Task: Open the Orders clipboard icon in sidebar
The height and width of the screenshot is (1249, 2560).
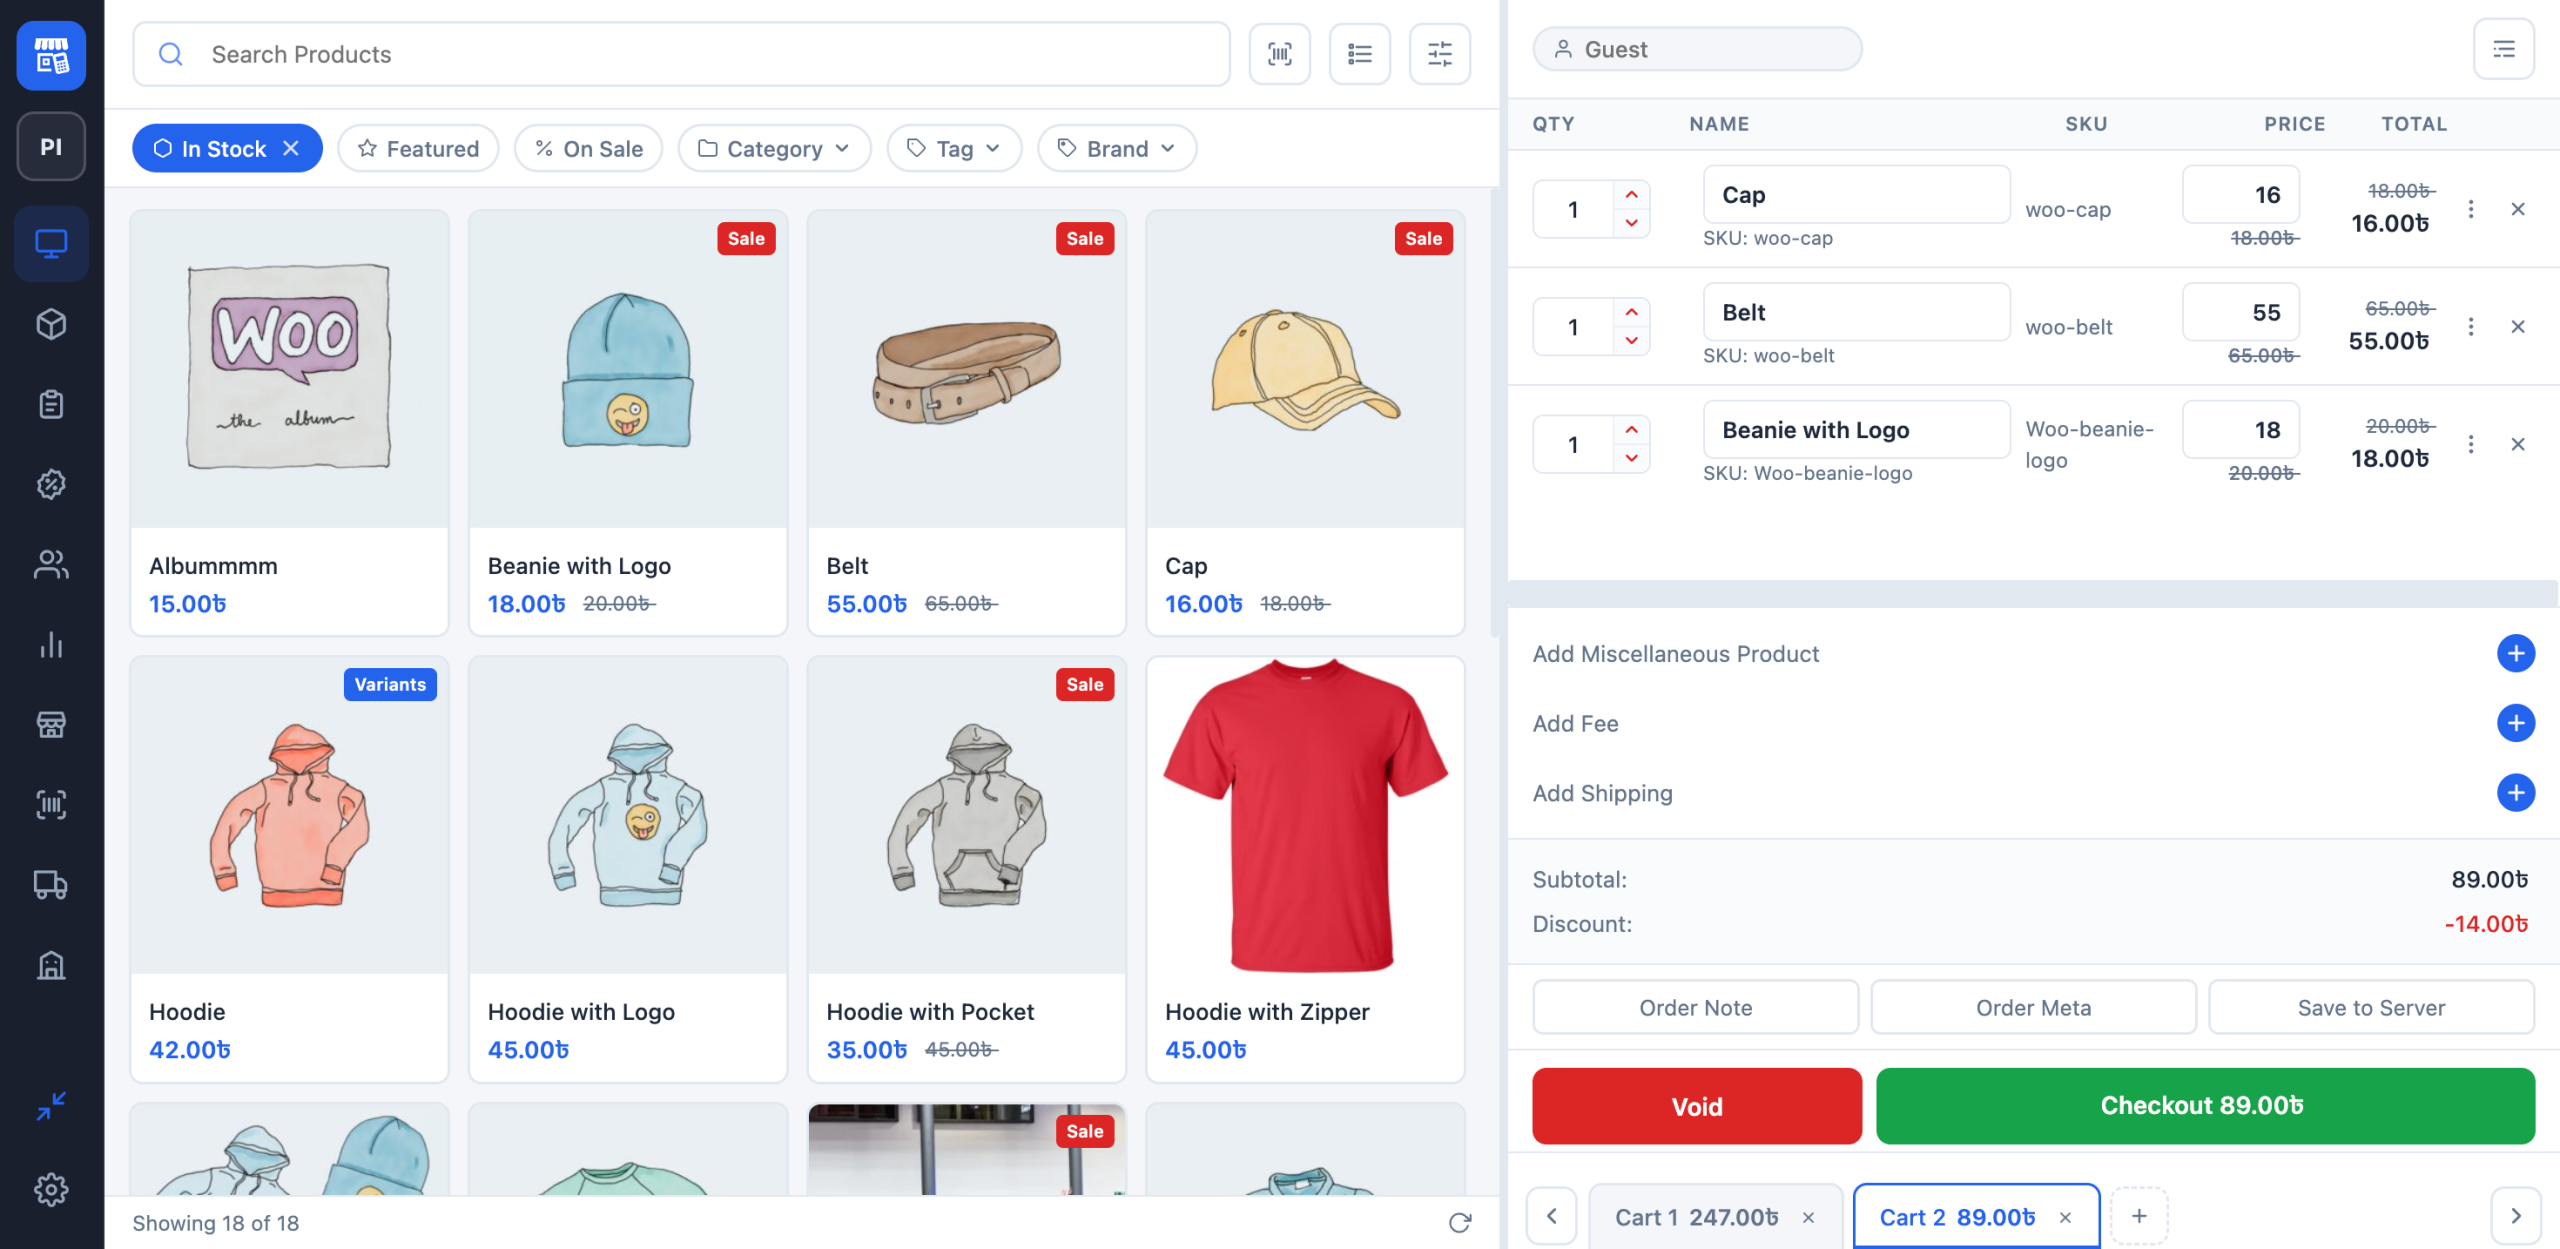Action: [x=51, y=404]
